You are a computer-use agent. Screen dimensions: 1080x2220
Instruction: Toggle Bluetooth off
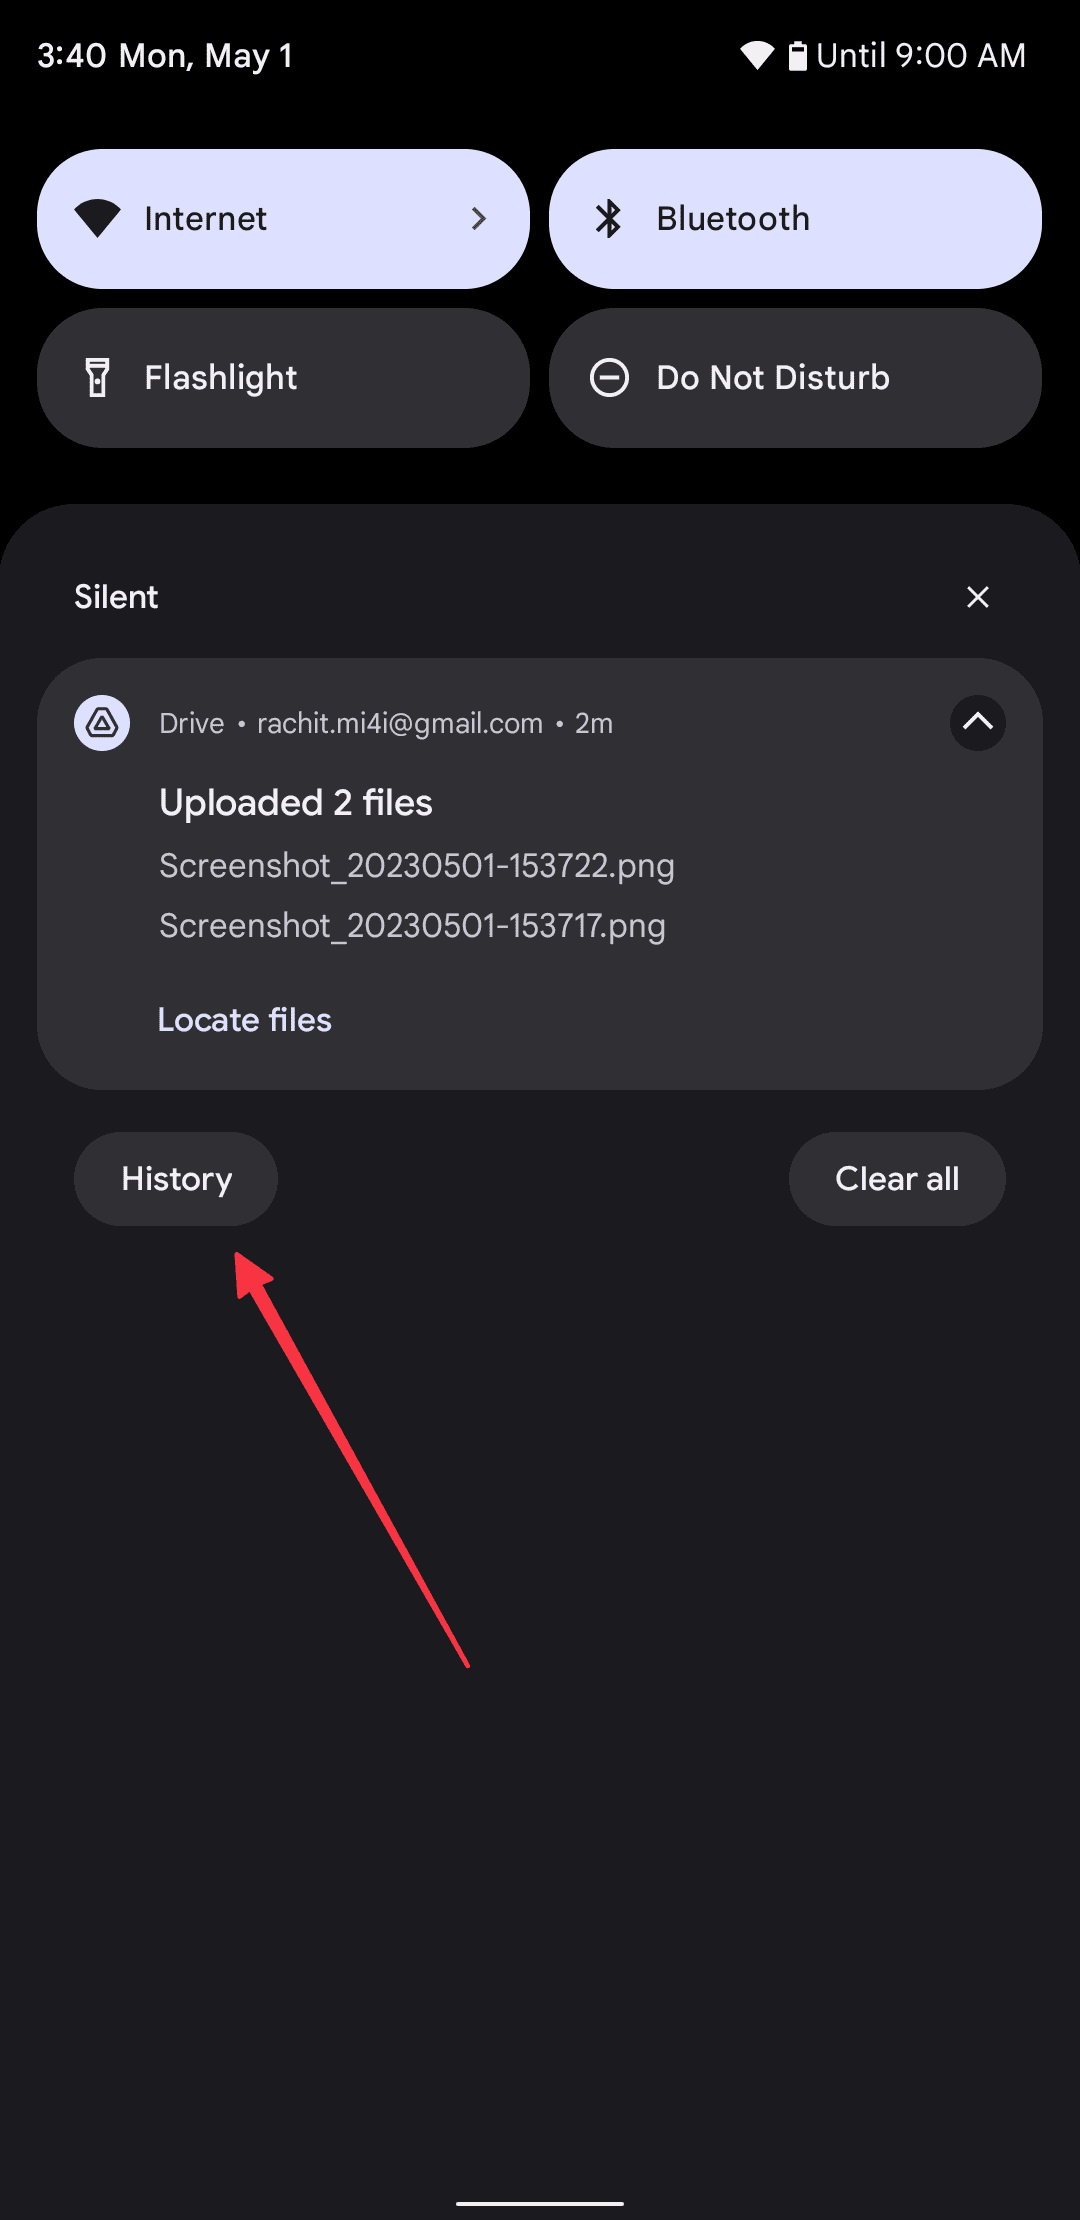793,218
